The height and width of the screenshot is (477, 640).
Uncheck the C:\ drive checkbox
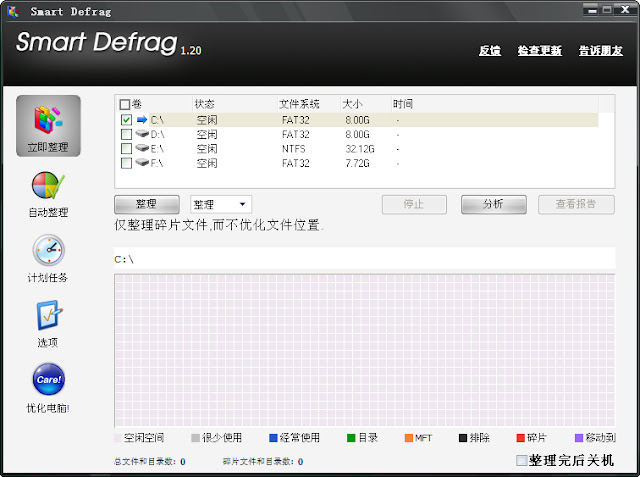(x=127, y=120)
